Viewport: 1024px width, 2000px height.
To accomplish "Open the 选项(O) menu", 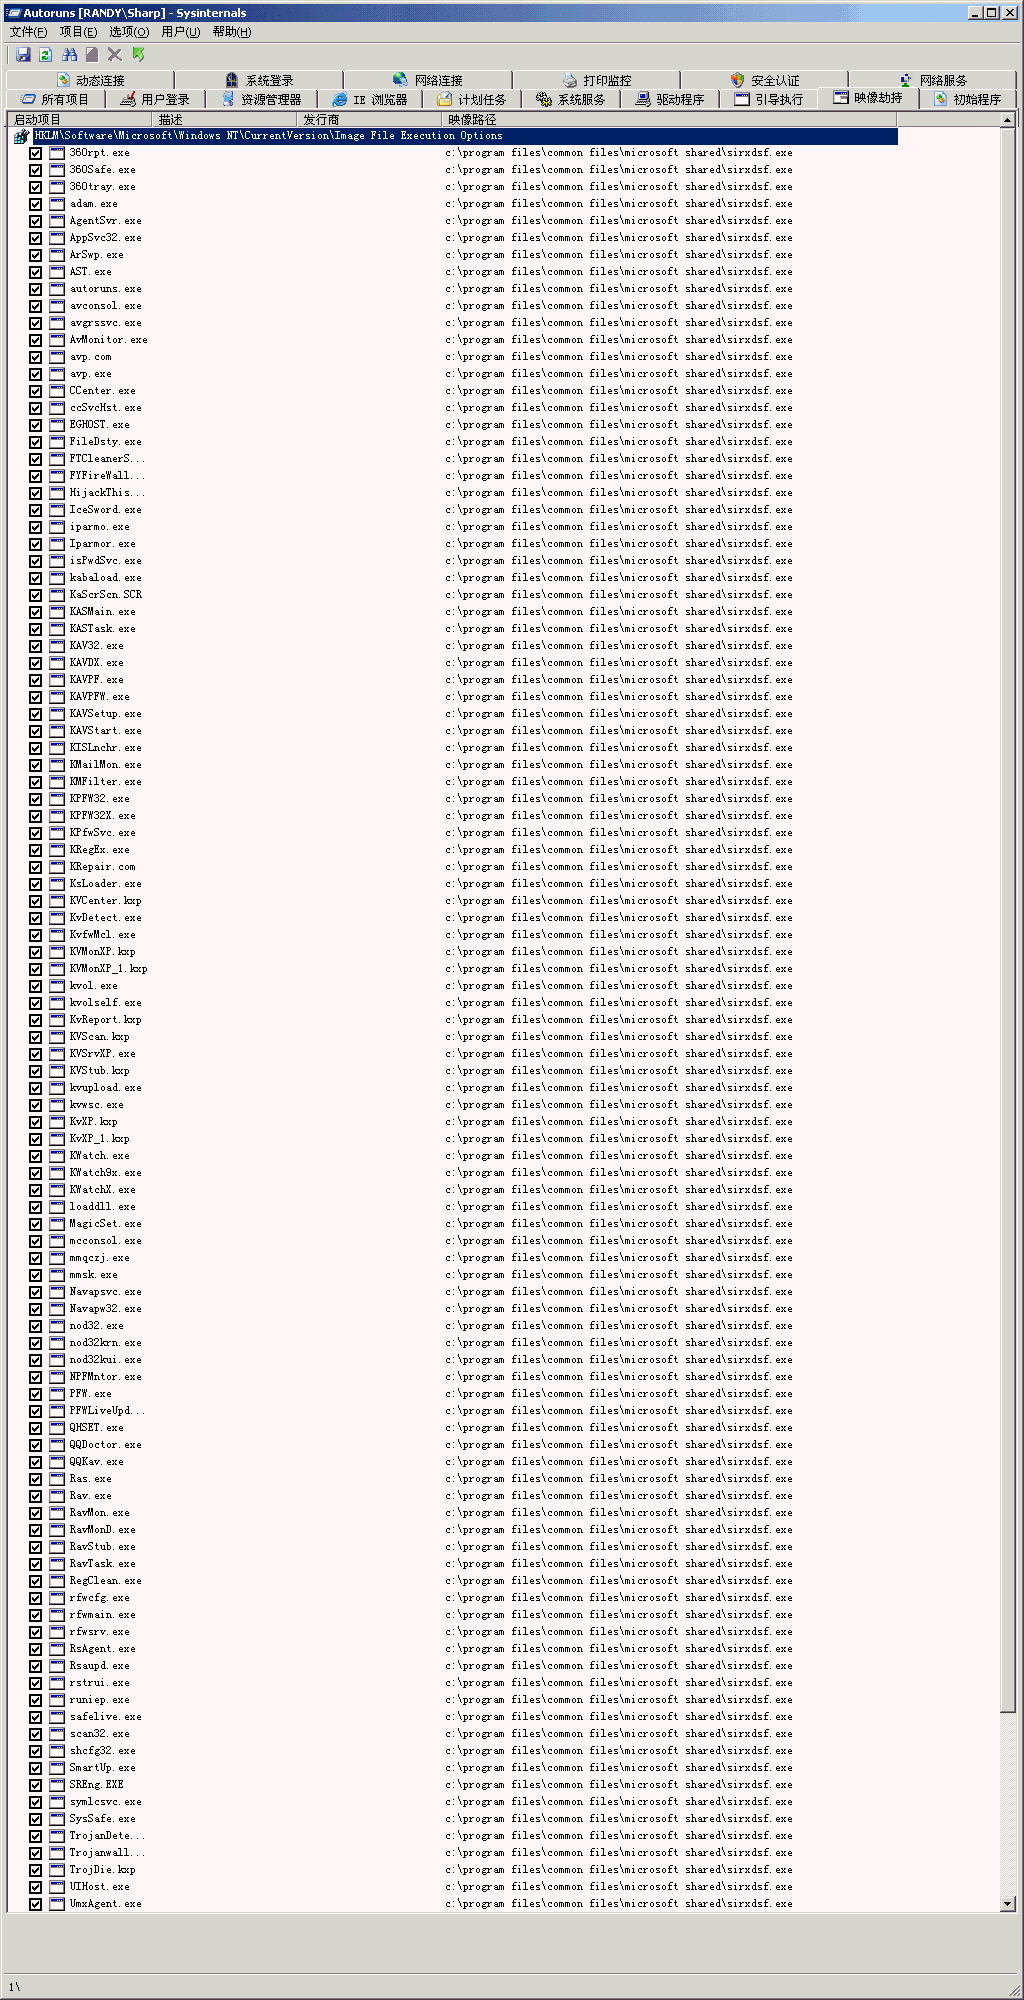I will (128, 32).
